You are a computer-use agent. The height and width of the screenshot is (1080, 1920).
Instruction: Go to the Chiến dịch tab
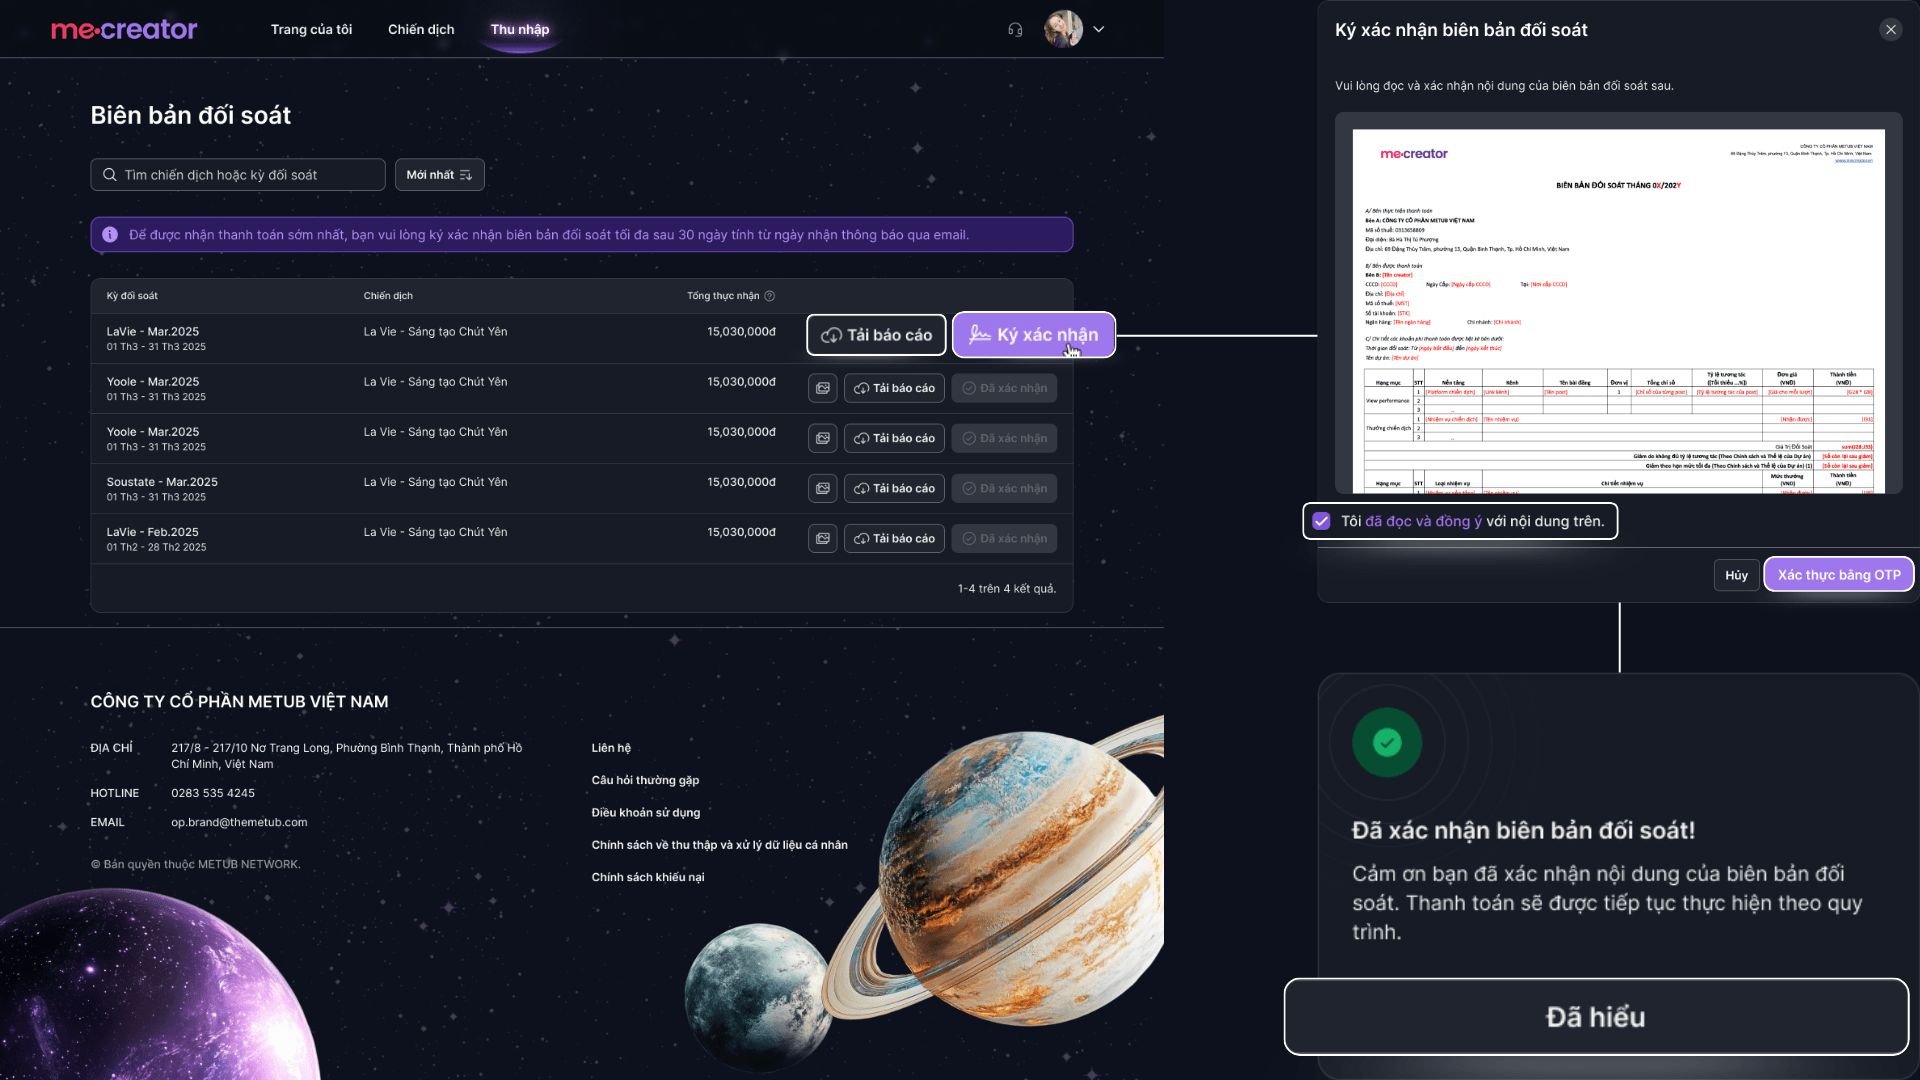click(x=421, y=30)
